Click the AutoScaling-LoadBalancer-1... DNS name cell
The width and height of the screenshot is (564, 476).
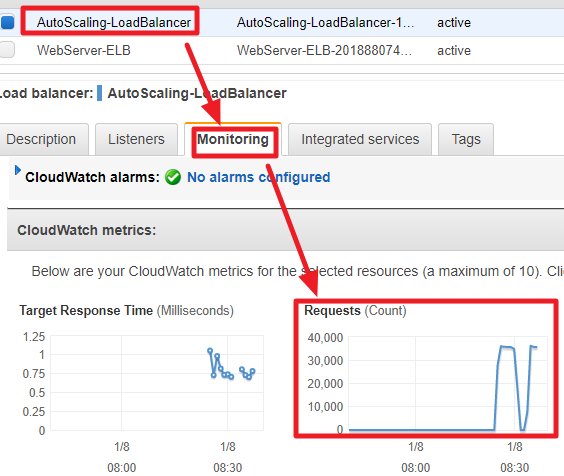tap(325, 22)
